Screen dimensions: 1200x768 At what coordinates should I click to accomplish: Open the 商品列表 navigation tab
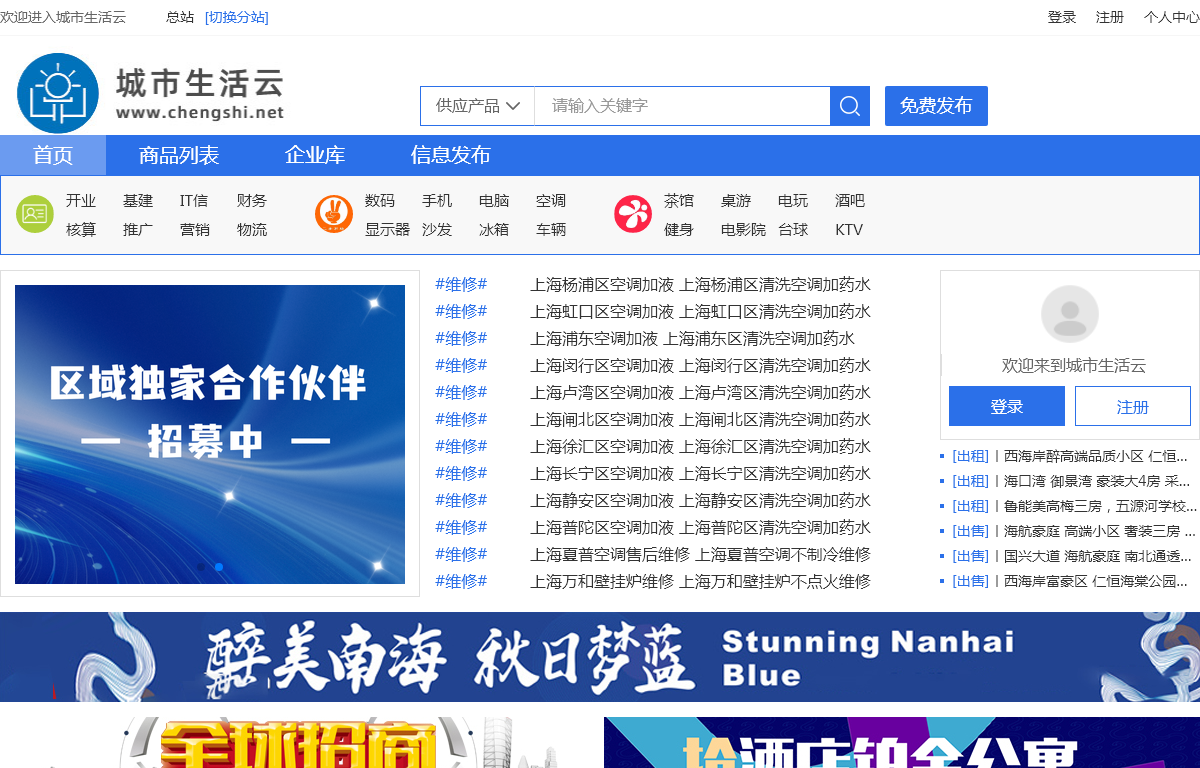click(x=179, y=155)
